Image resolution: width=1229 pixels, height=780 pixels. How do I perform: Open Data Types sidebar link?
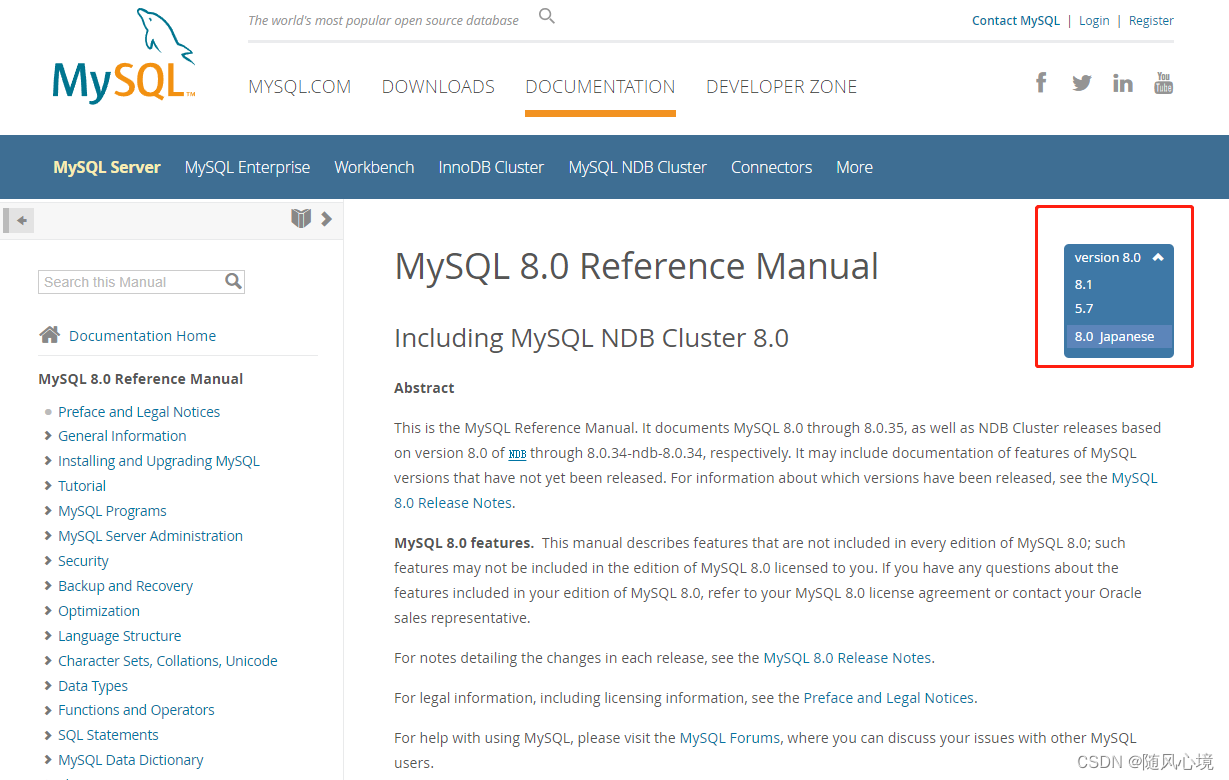tap(93, 685)
